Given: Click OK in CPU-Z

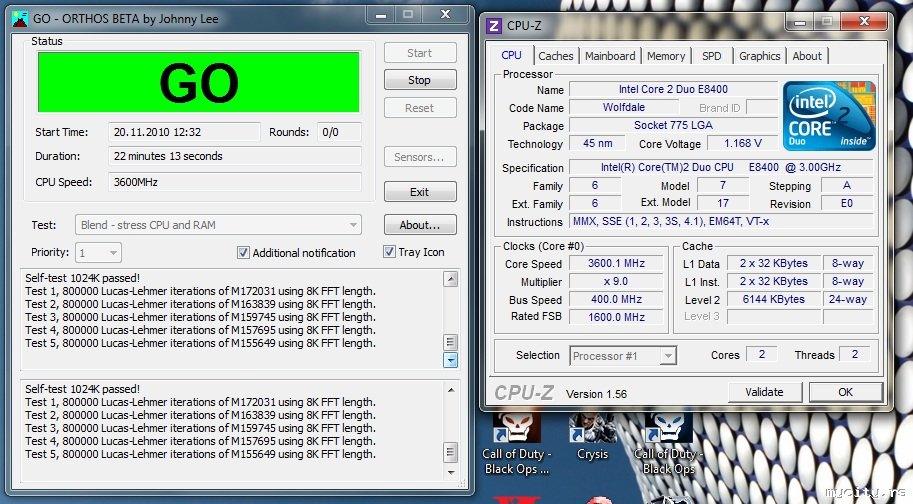Looking at the screenshot, I should click(845, 392).
